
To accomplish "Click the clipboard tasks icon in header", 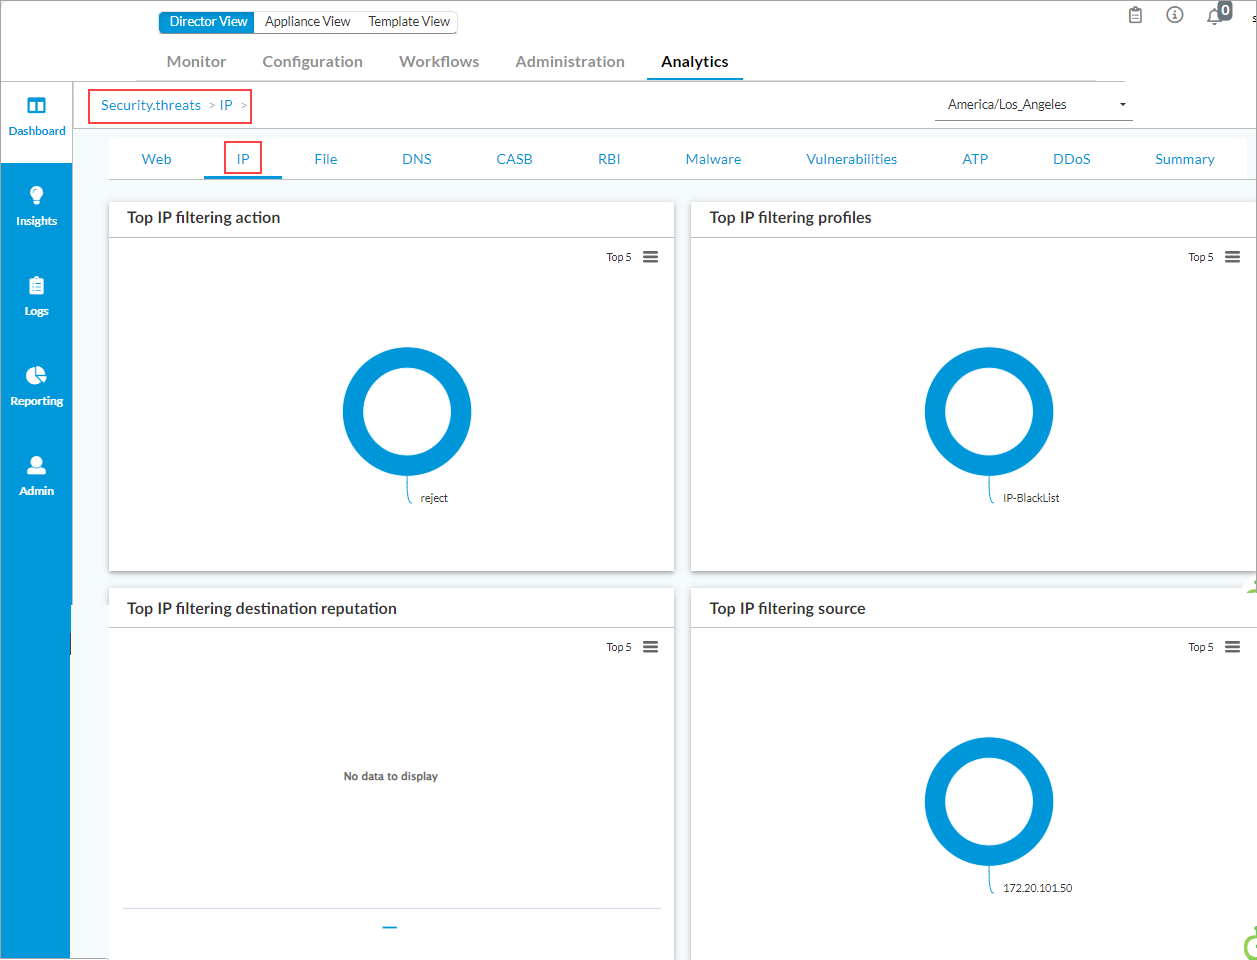I will click(1135, 15).
